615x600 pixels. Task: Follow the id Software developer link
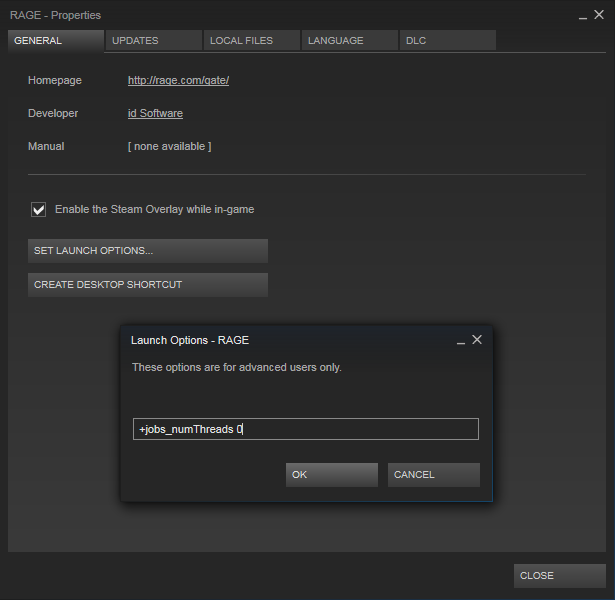155,113
